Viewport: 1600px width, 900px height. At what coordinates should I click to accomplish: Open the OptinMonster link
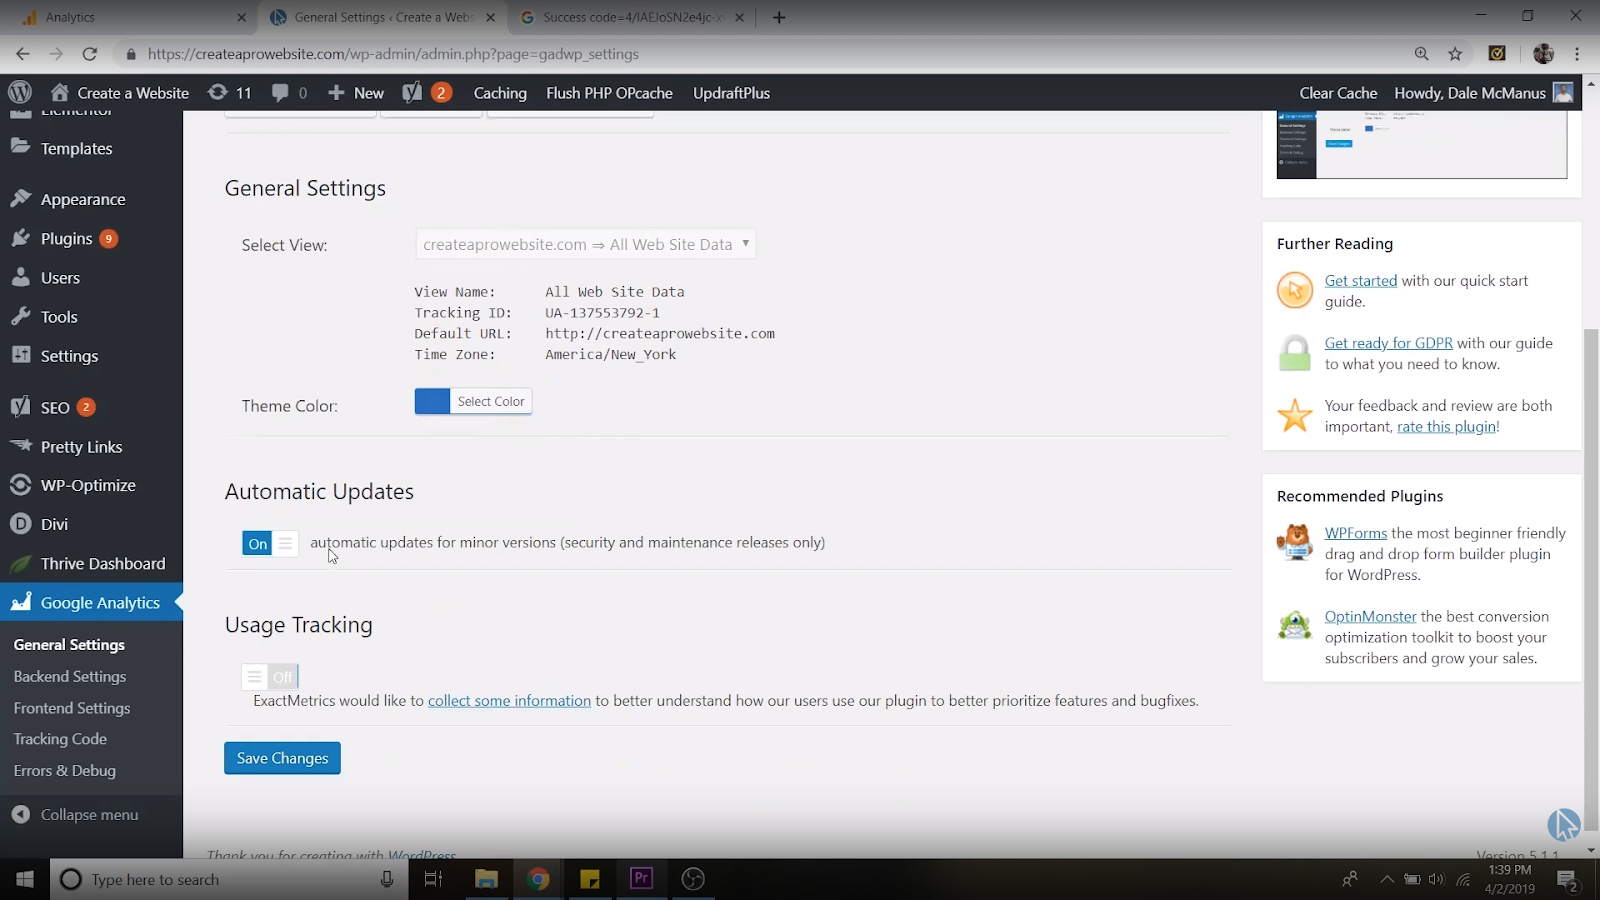tap(1371, 617)
